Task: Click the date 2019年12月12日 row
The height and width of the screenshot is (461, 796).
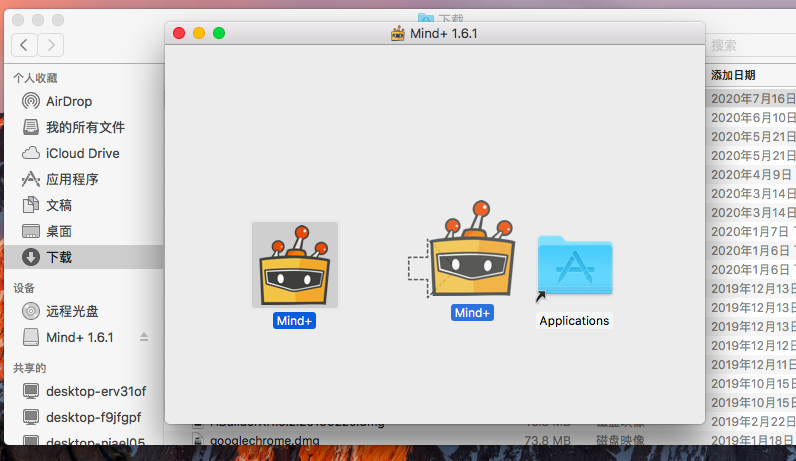Action: pyautogui.click(x=753, y=345)
